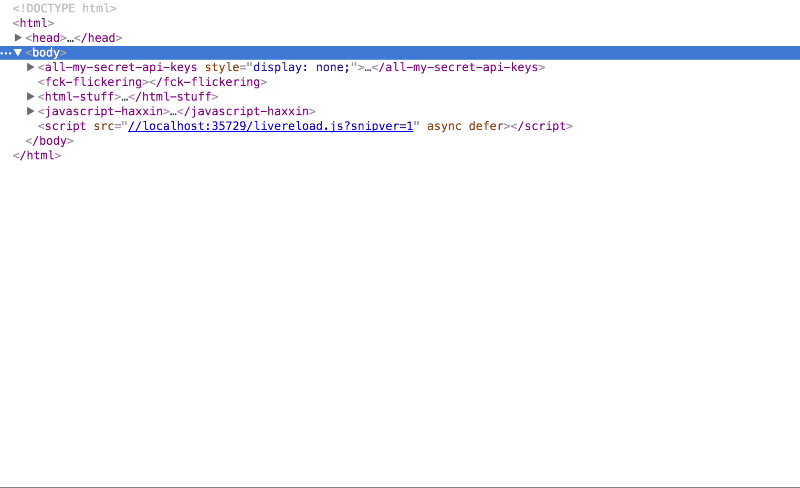
Task: Click the closing head tag
Action: (98, 38)
